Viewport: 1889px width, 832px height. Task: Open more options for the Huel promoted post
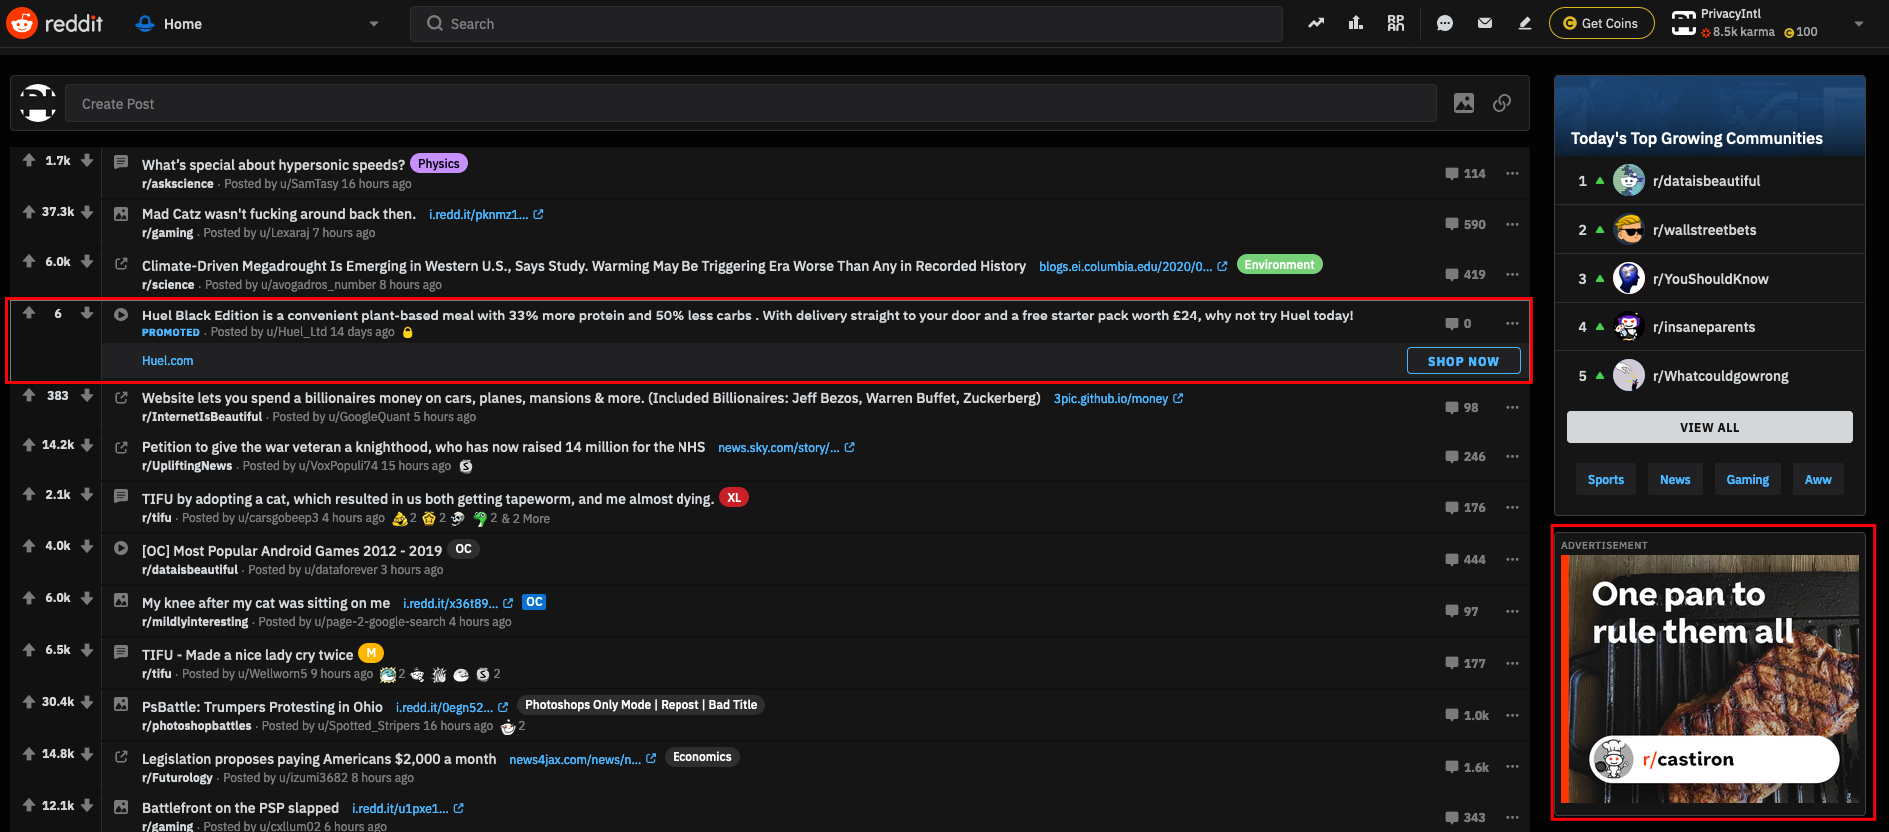(x=1512, y=323)
